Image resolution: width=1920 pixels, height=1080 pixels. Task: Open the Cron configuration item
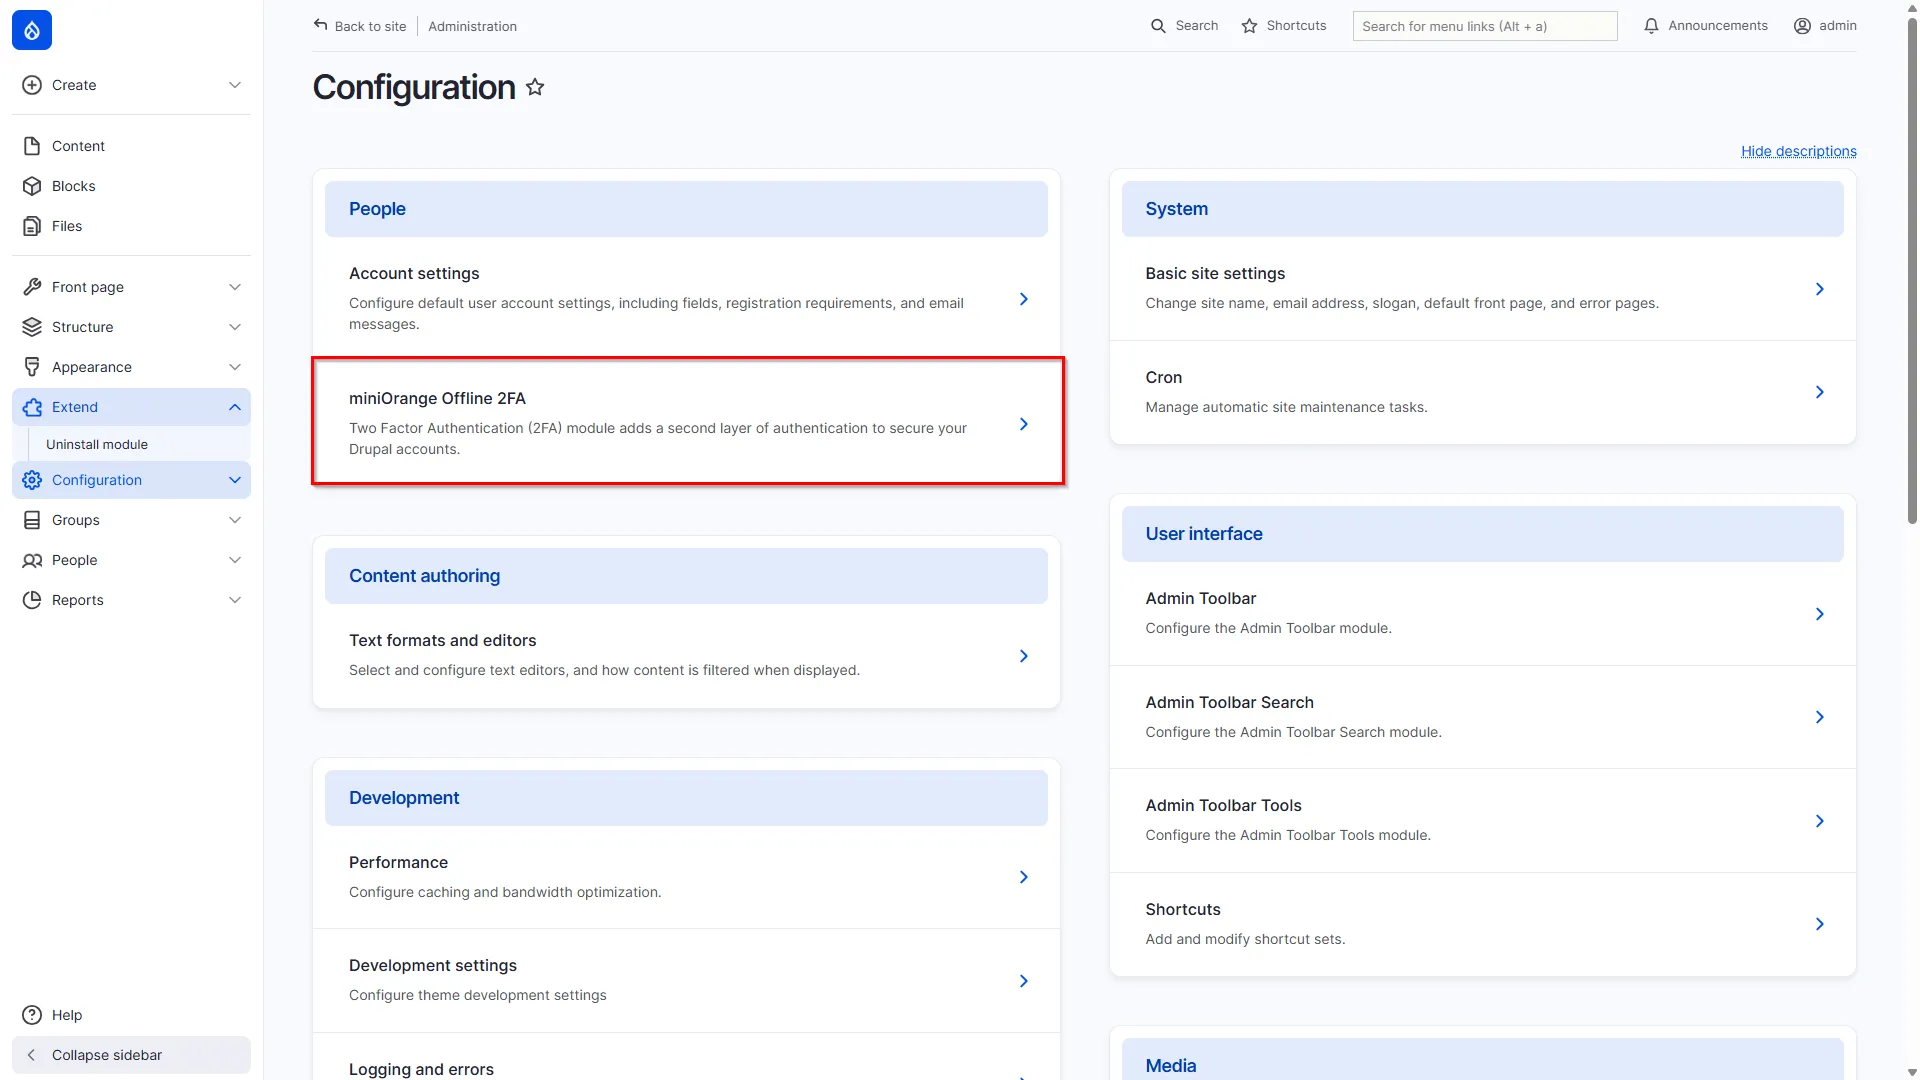[x=1482, y=392]
